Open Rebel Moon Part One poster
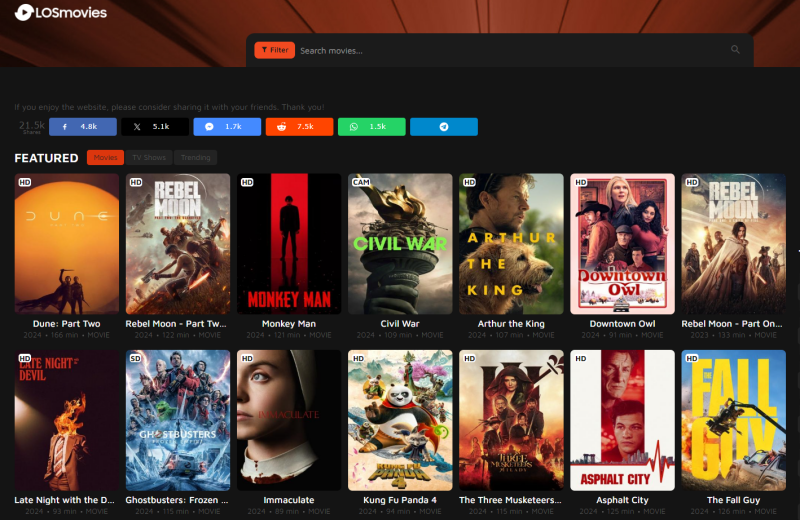The image size is (800, 520). pos(734,244)
